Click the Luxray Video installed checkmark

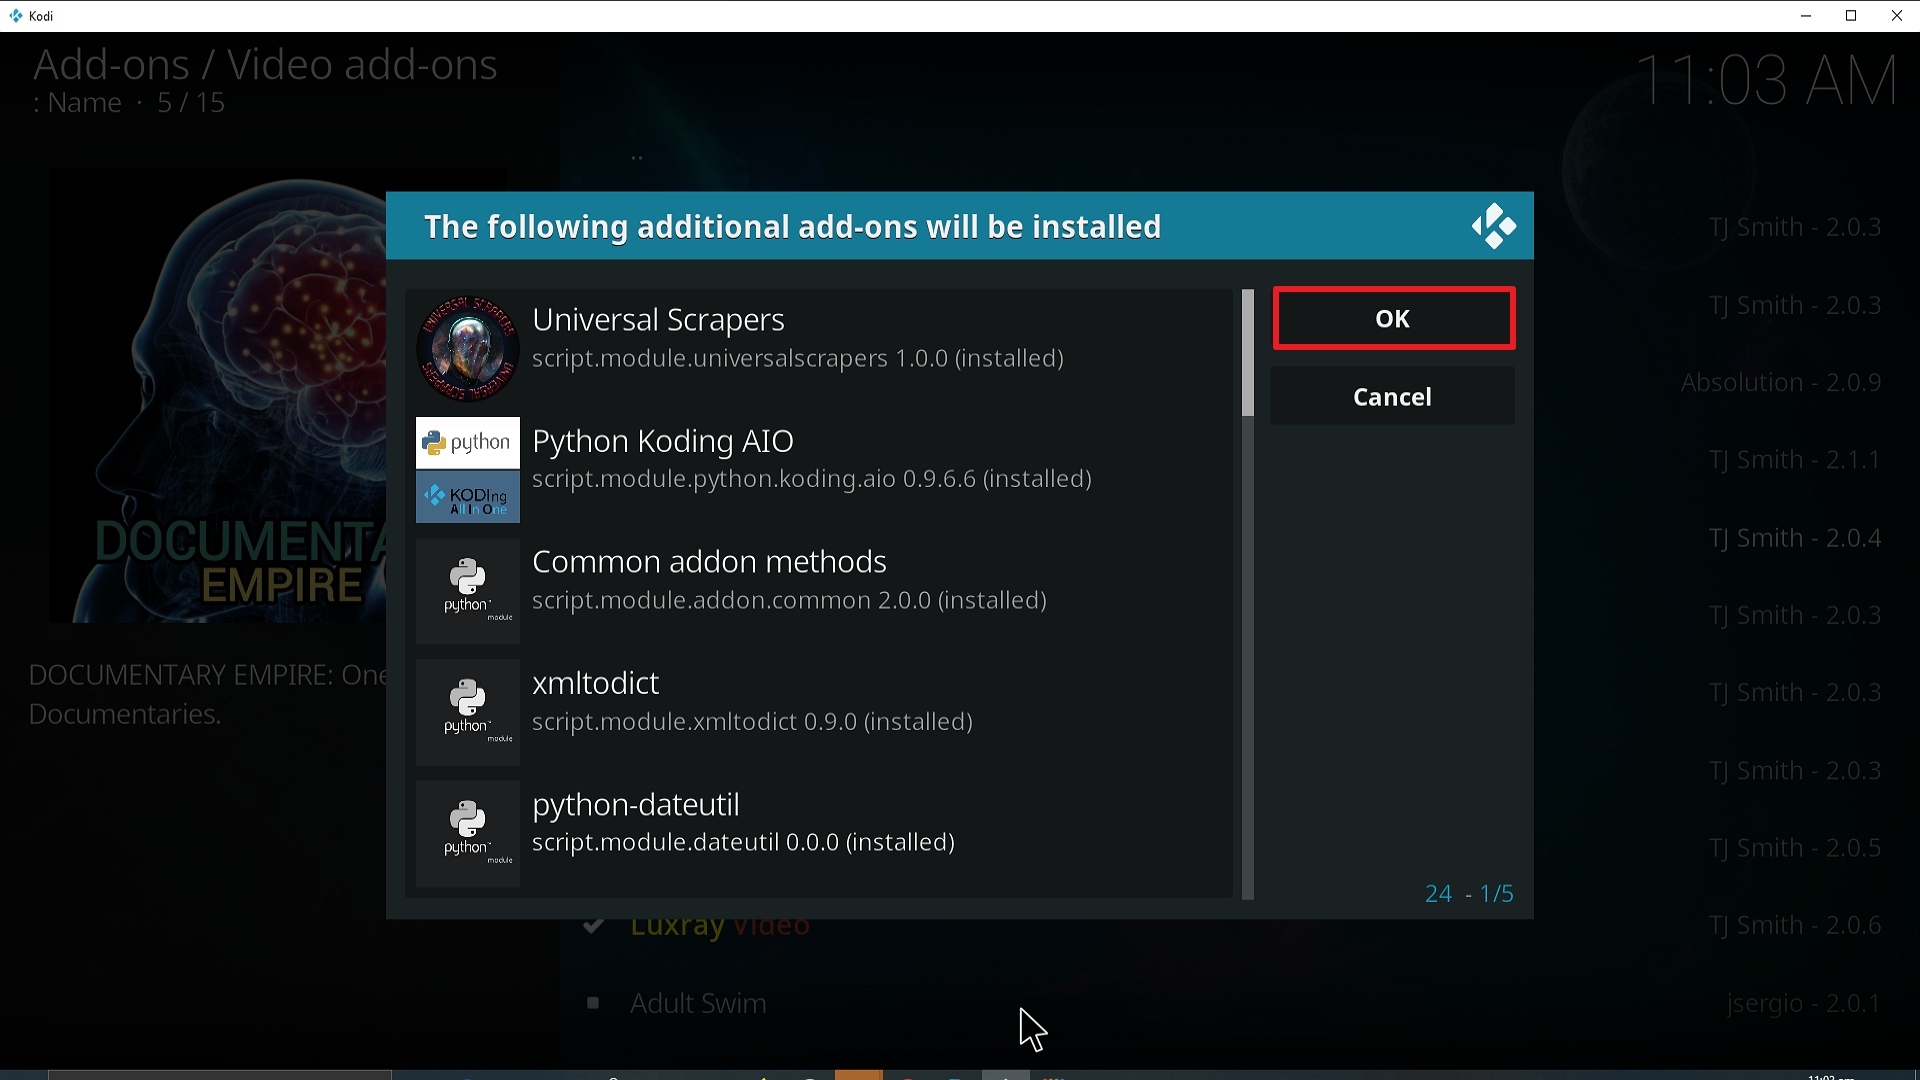[x=594, y=927]
